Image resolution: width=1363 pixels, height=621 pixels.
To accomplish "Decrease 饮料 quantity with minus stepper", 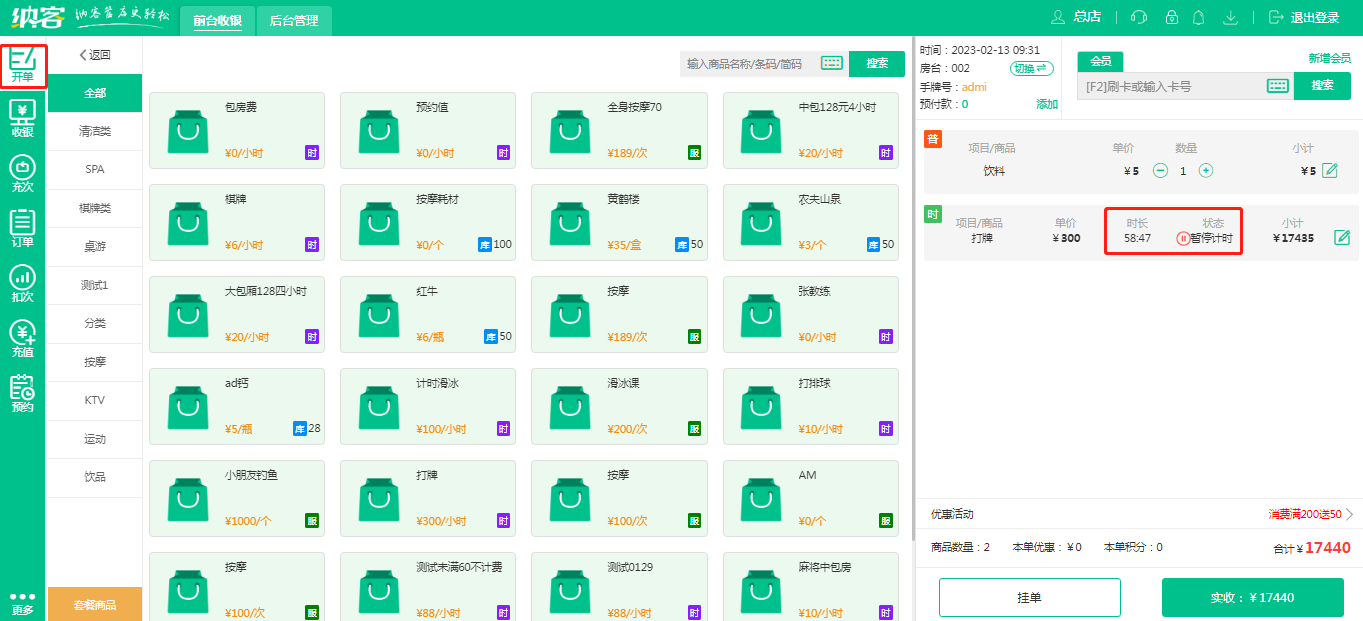I will (x=1160, y=170).
